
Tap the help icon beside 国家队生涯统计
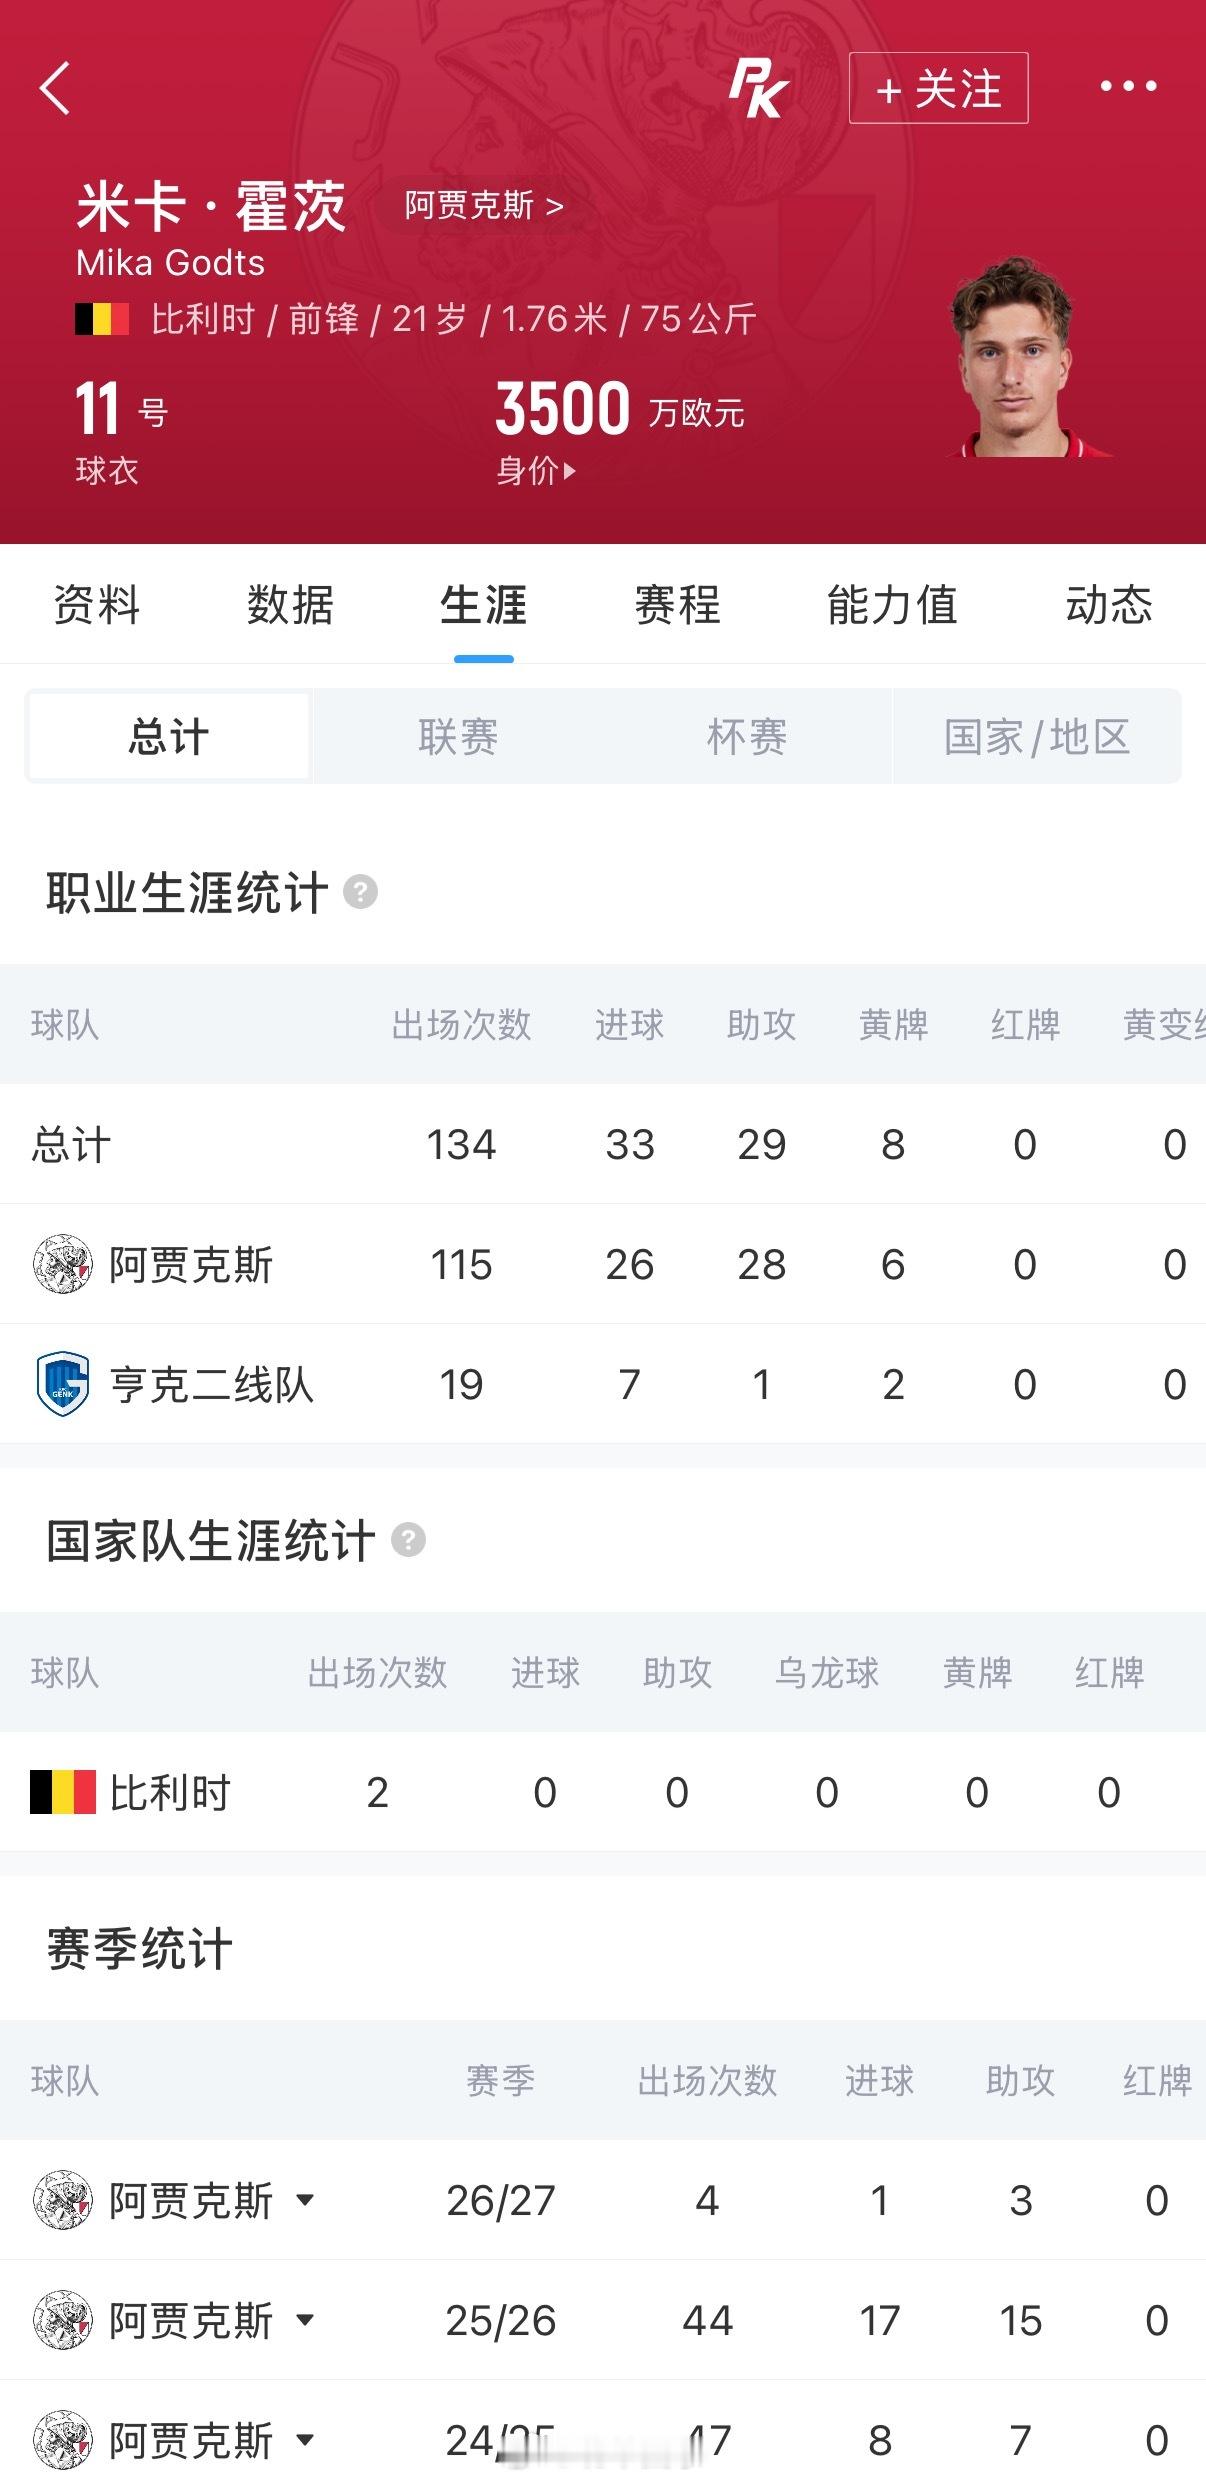point(408,1539)
